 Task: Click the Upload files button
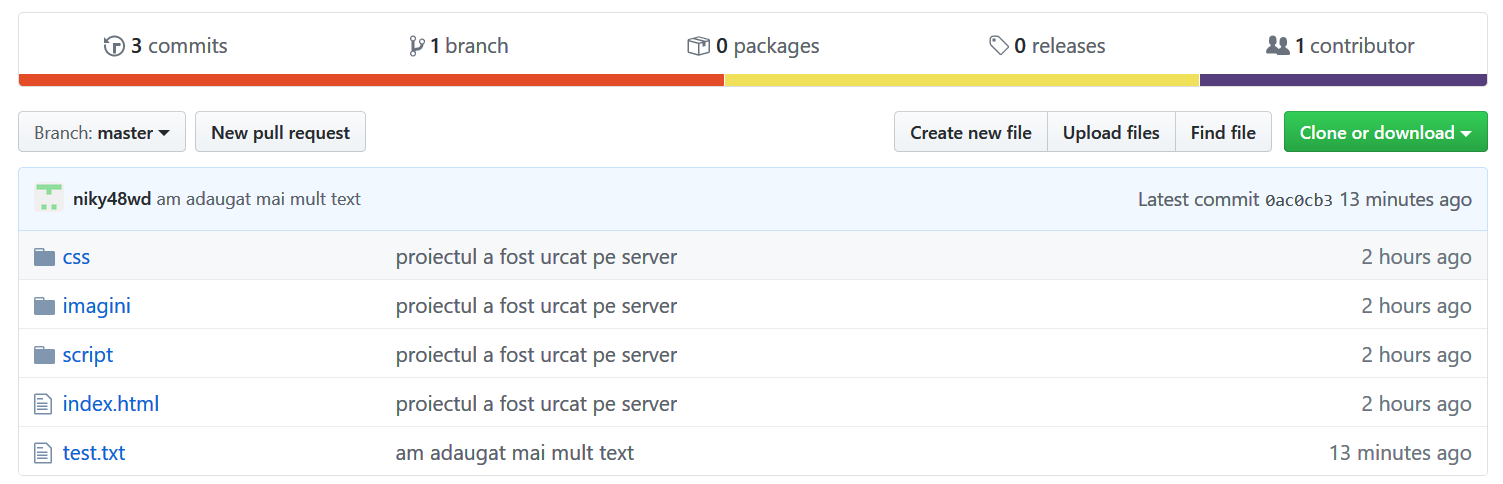tap(1111, 132)
